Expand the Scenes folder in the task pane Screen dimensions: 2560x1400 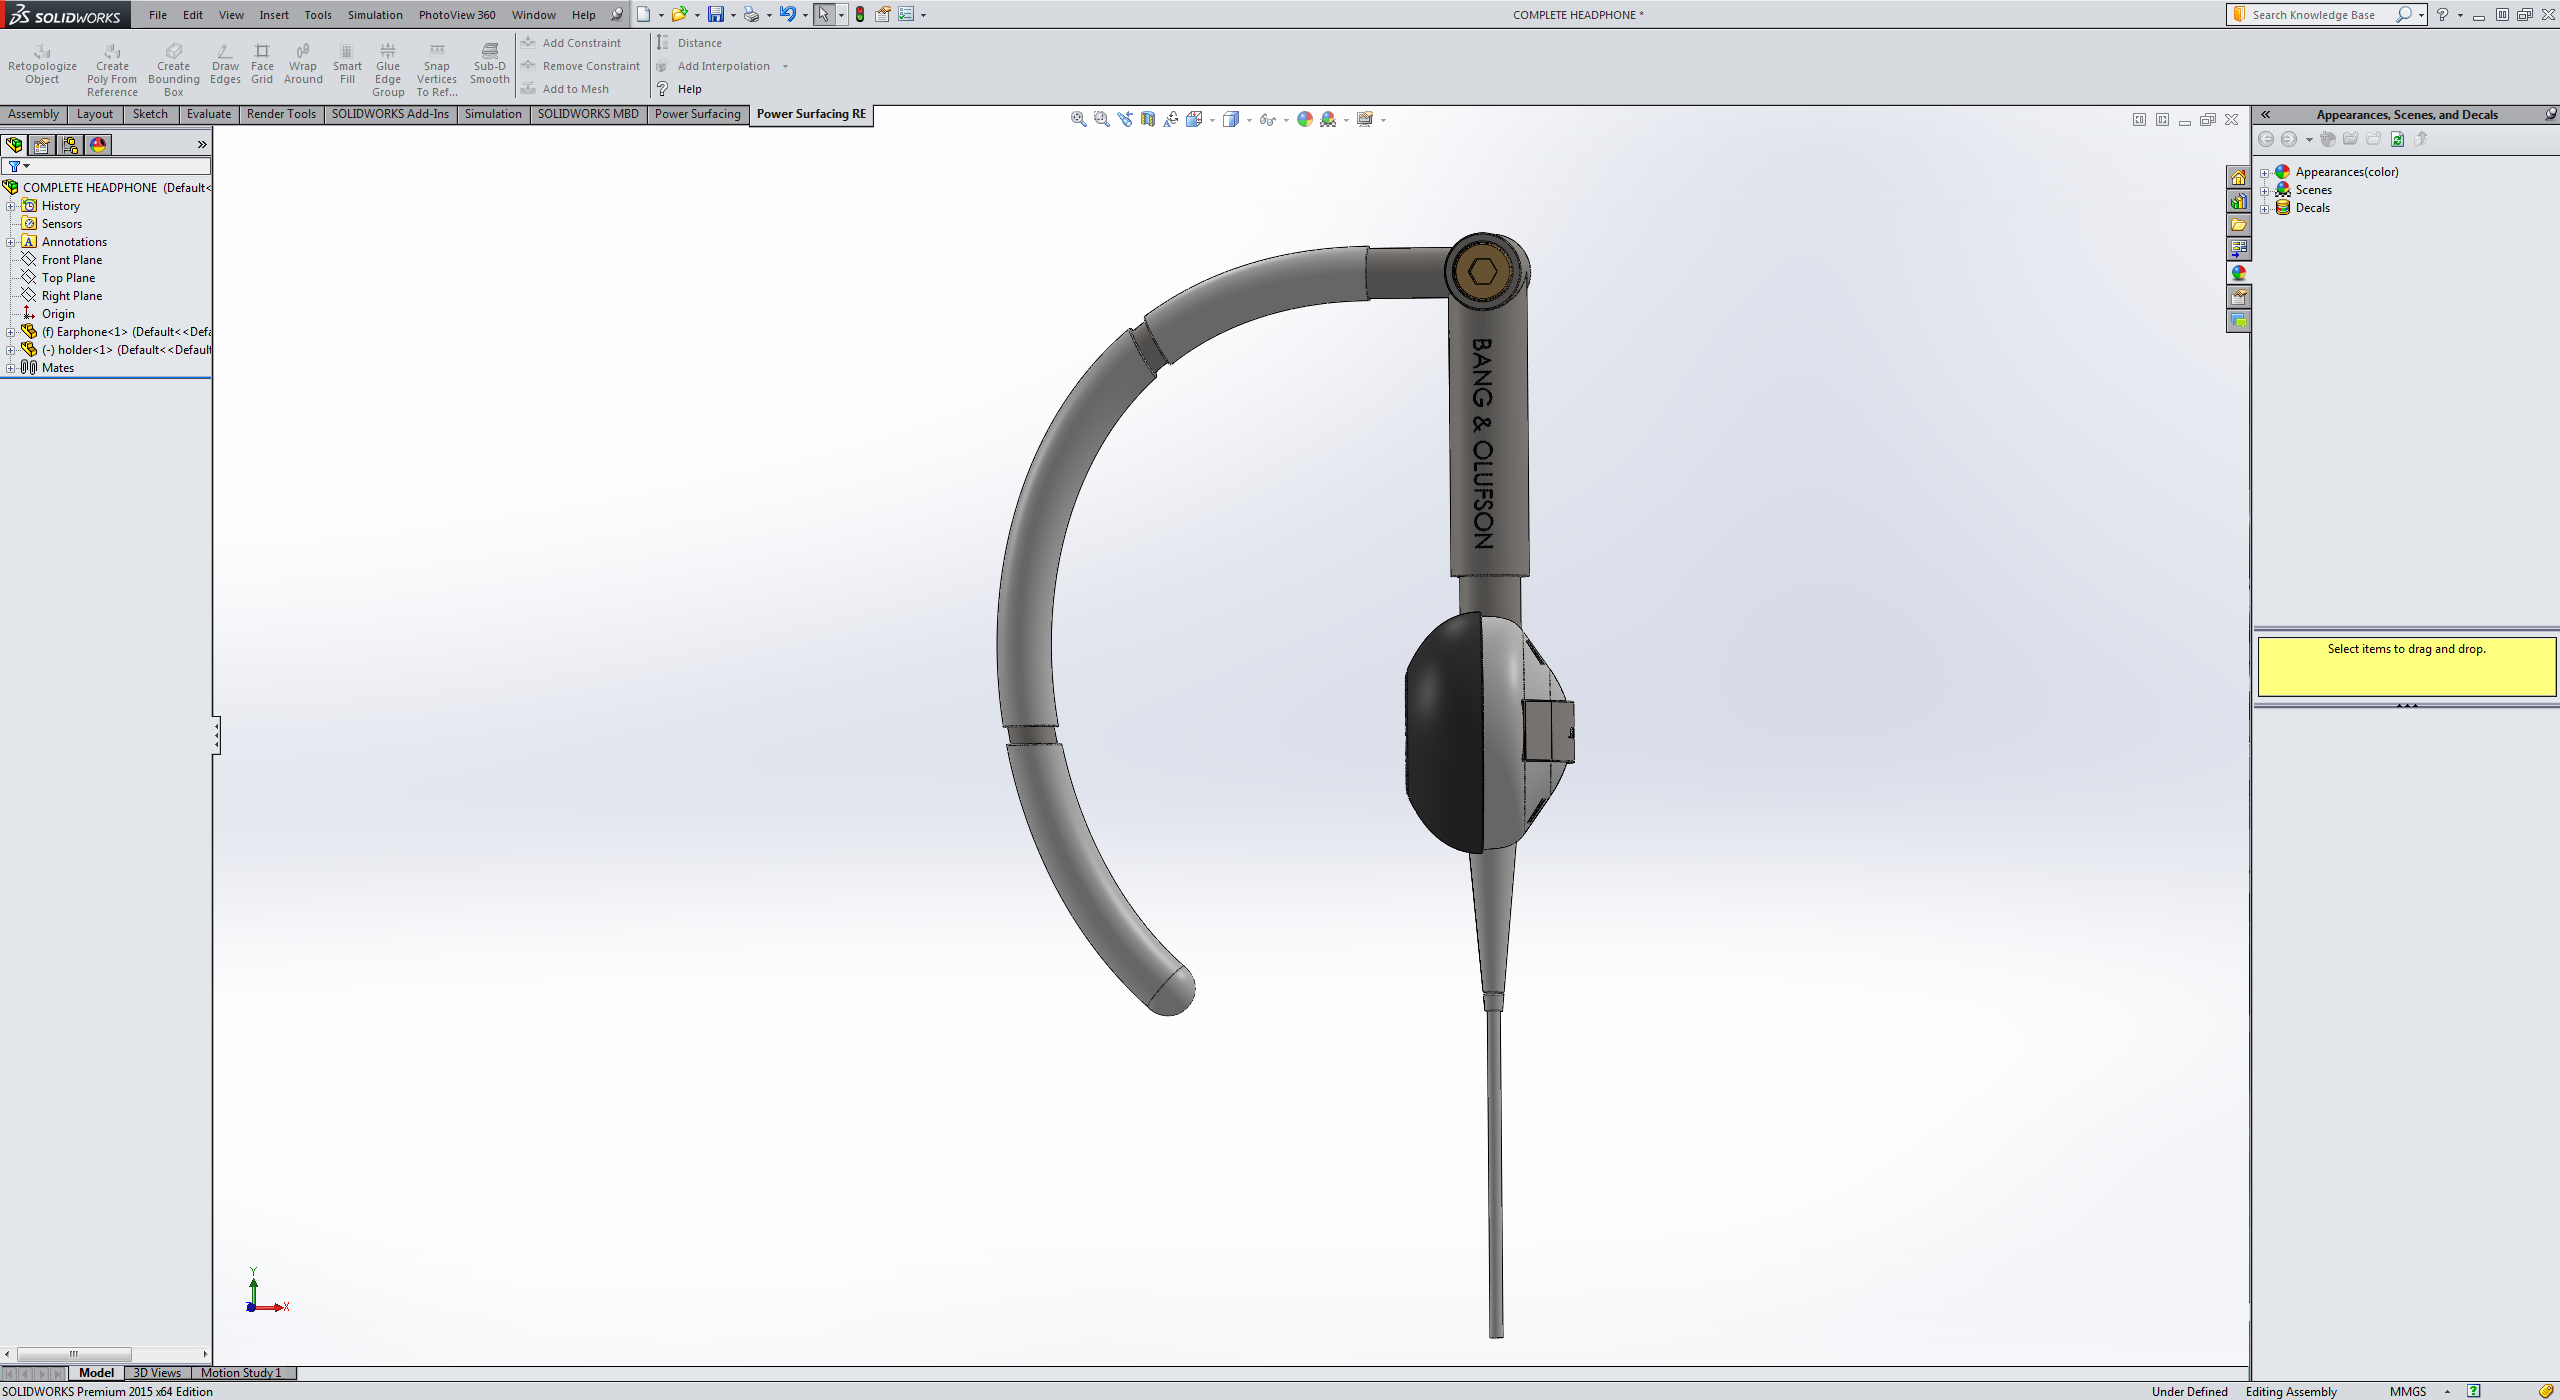(x=2265, y=190)
